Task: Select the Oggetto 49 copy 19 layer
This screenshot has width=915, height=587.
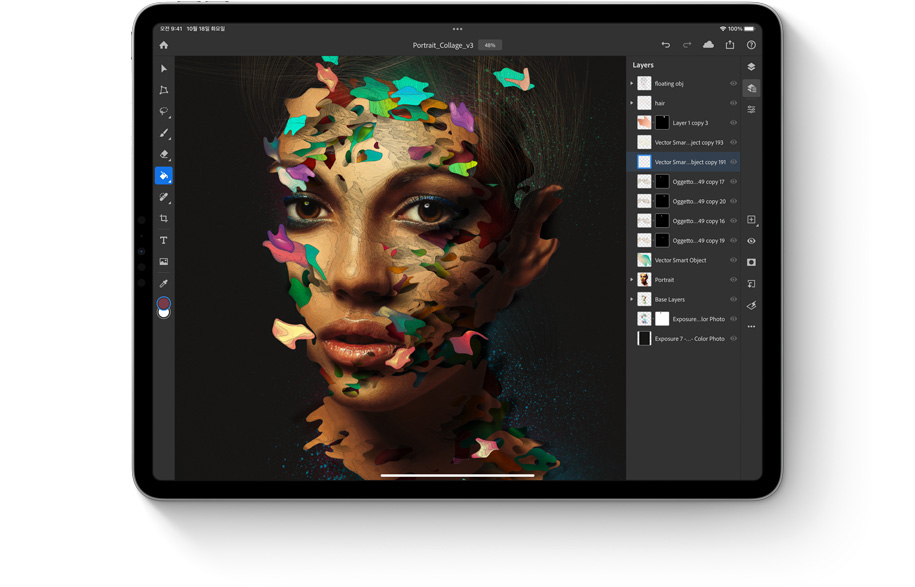Action: pos(683,240)
